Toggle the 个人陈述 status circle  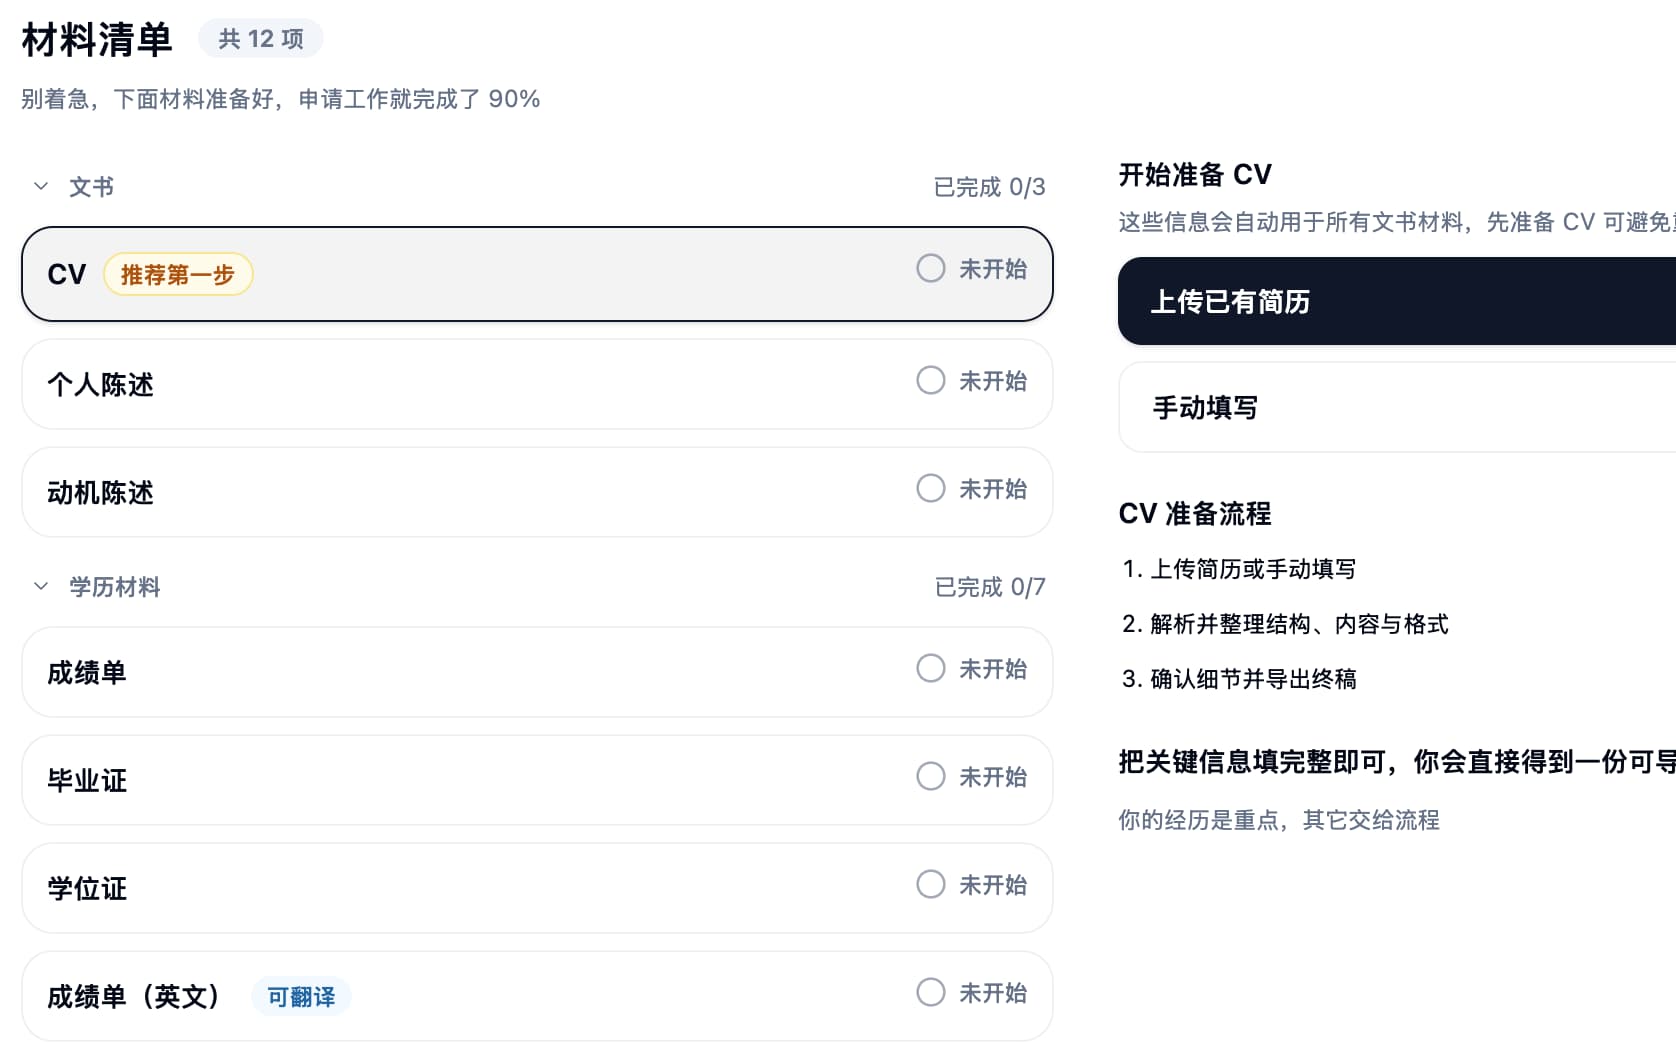click(930, 380)
